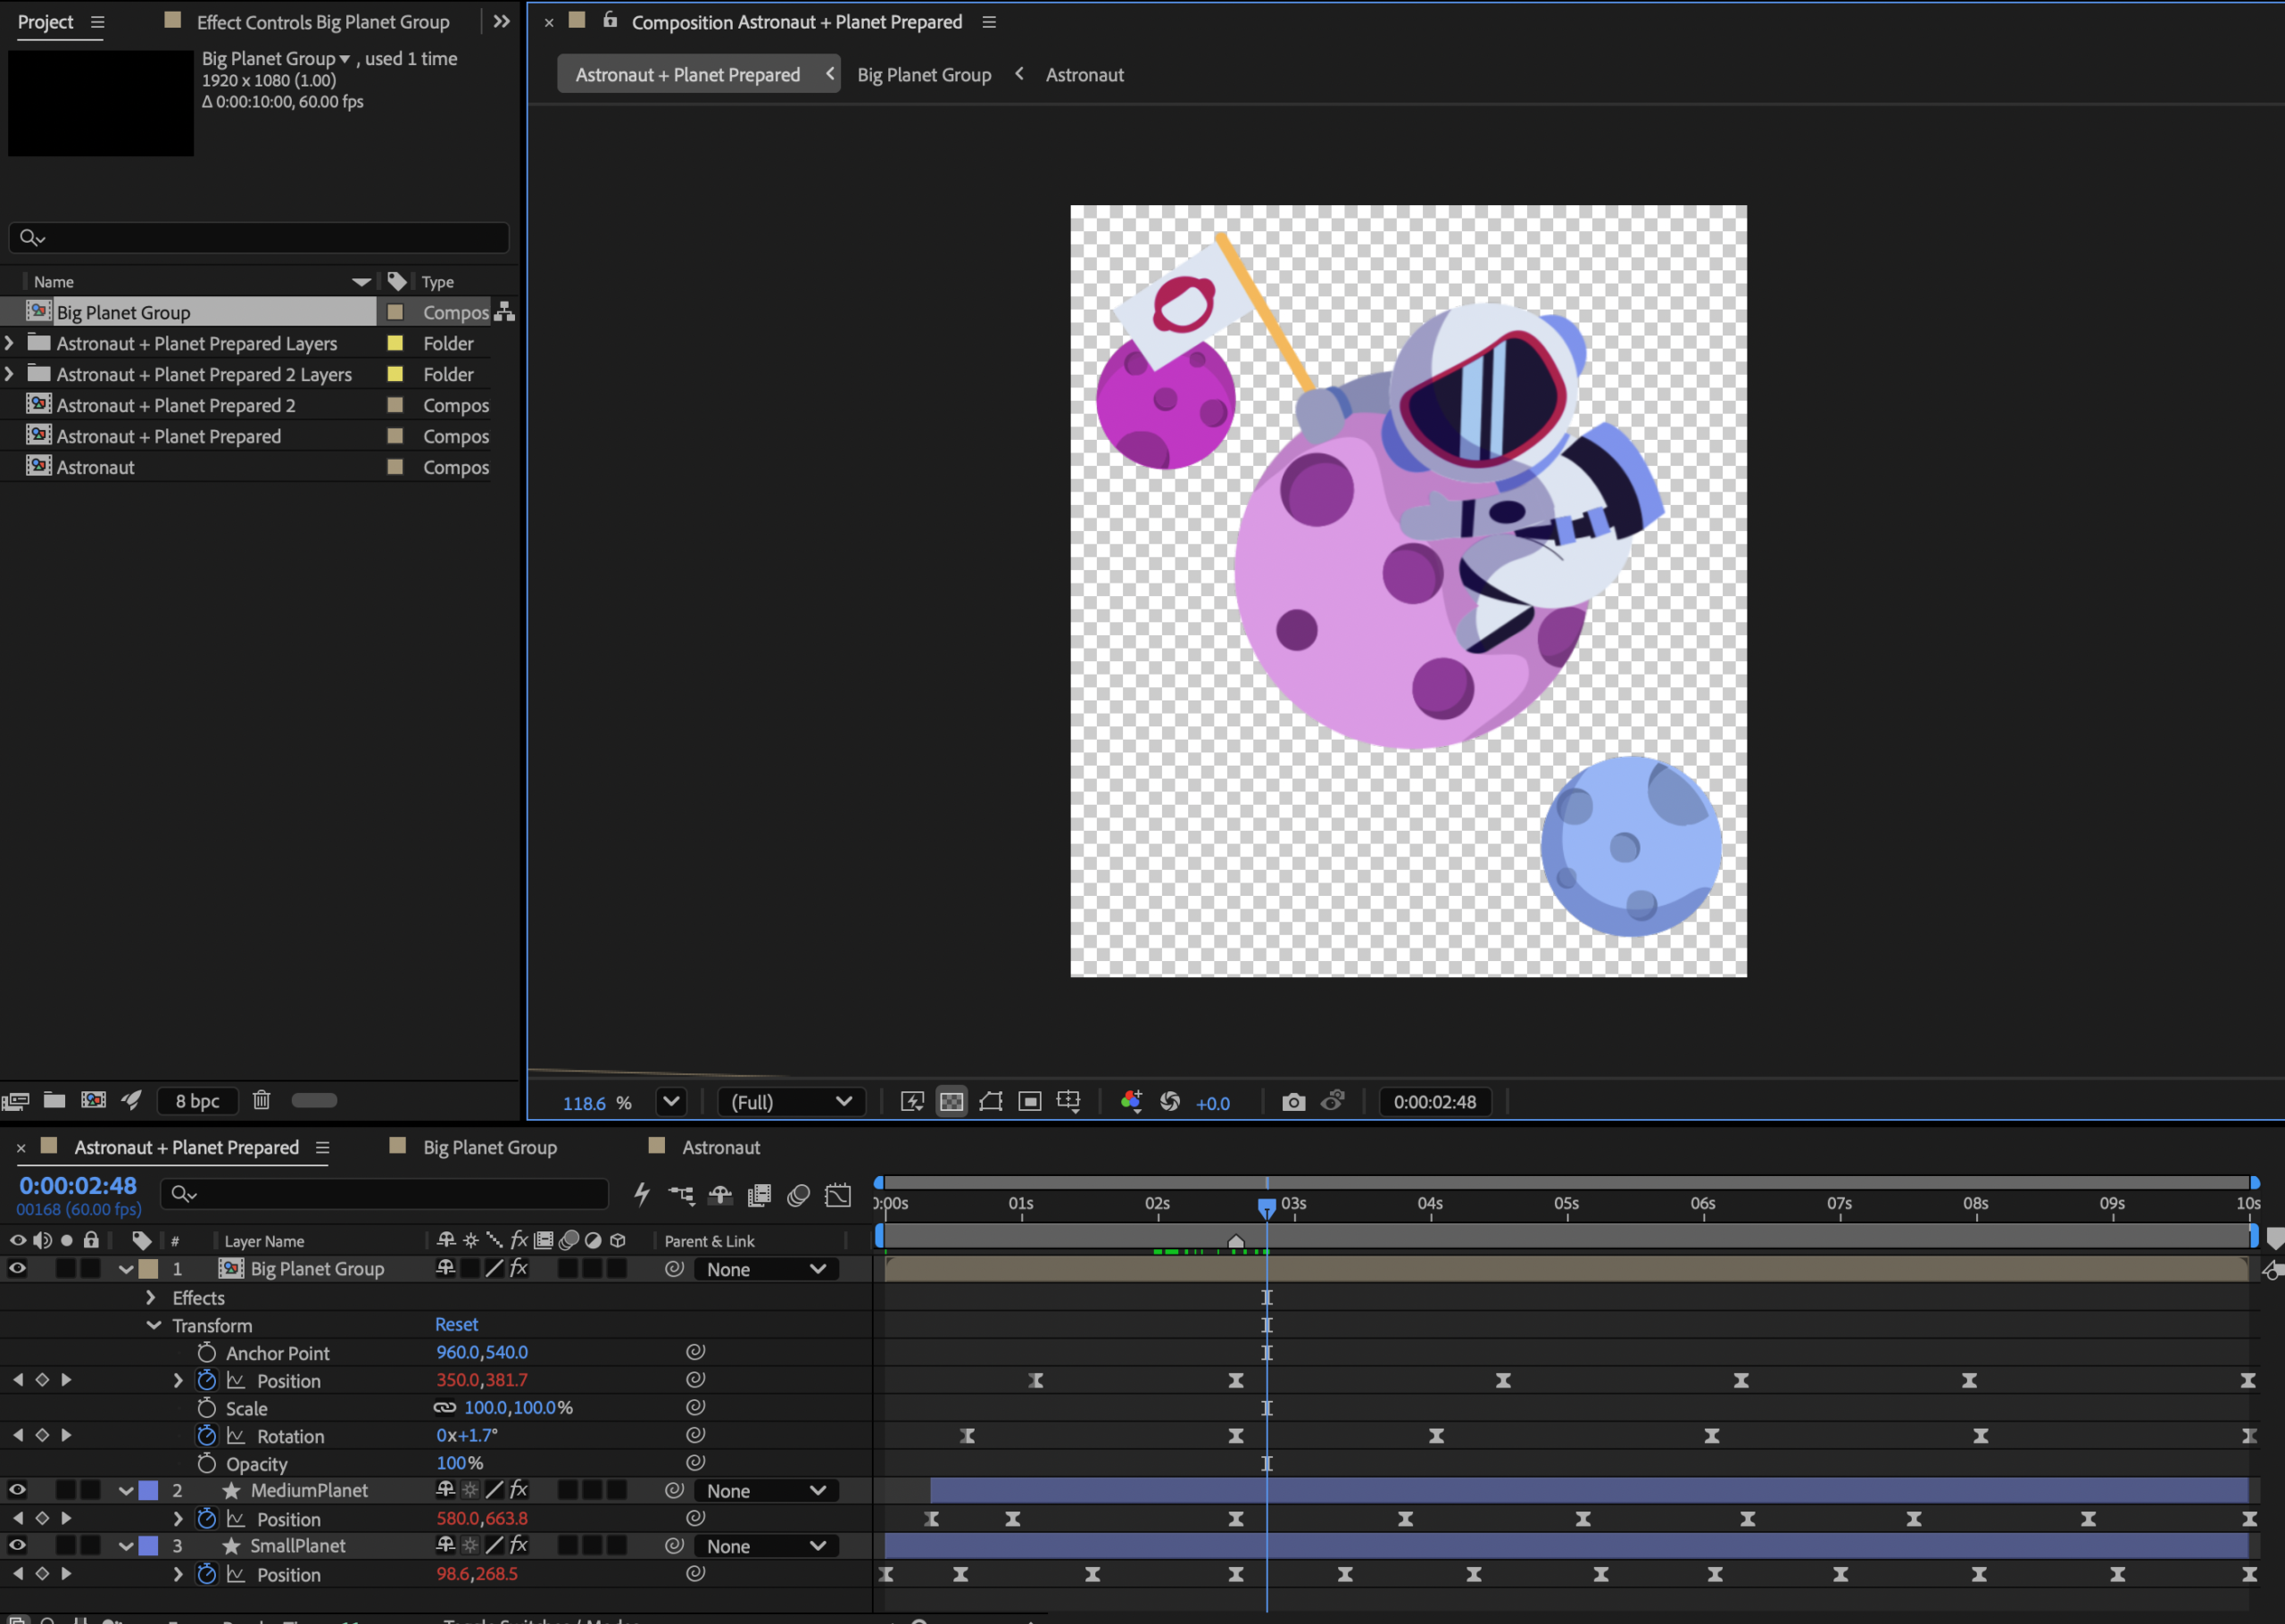
Task: Toggle Hide Shy Layers timeline switch
Action: [x=720, y=1194]
